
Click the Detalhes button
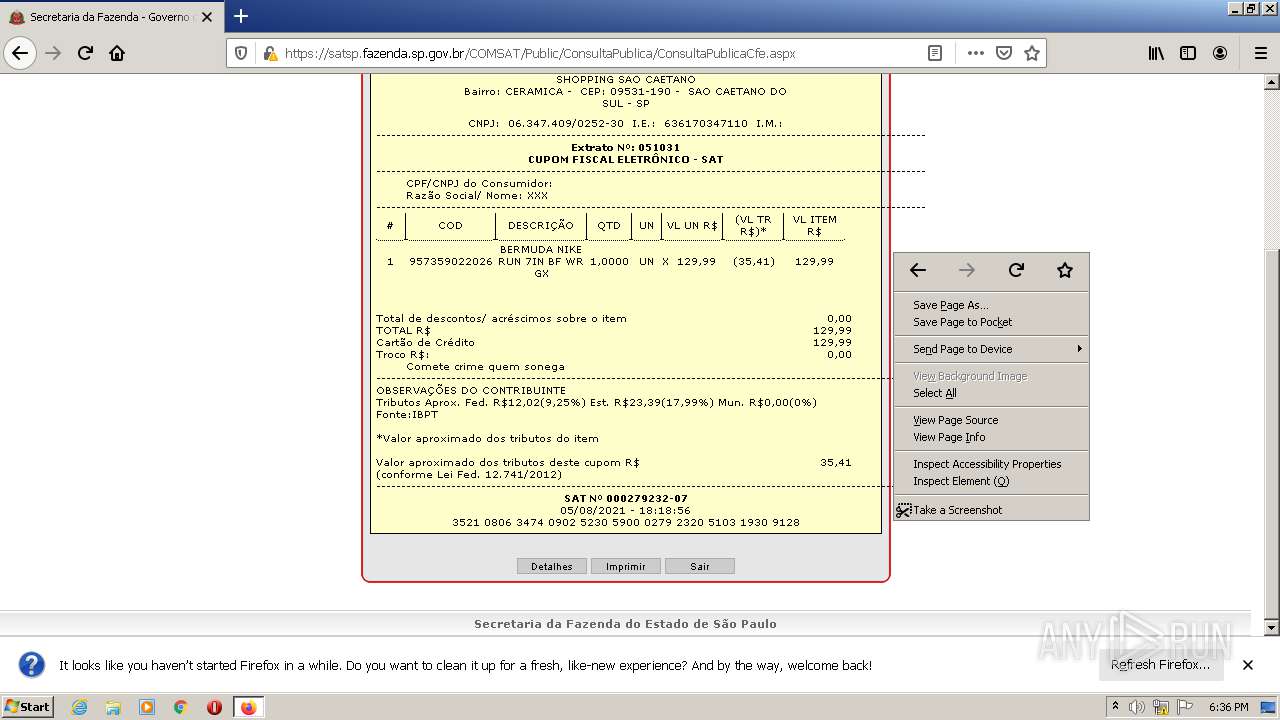tap(552, 566)
